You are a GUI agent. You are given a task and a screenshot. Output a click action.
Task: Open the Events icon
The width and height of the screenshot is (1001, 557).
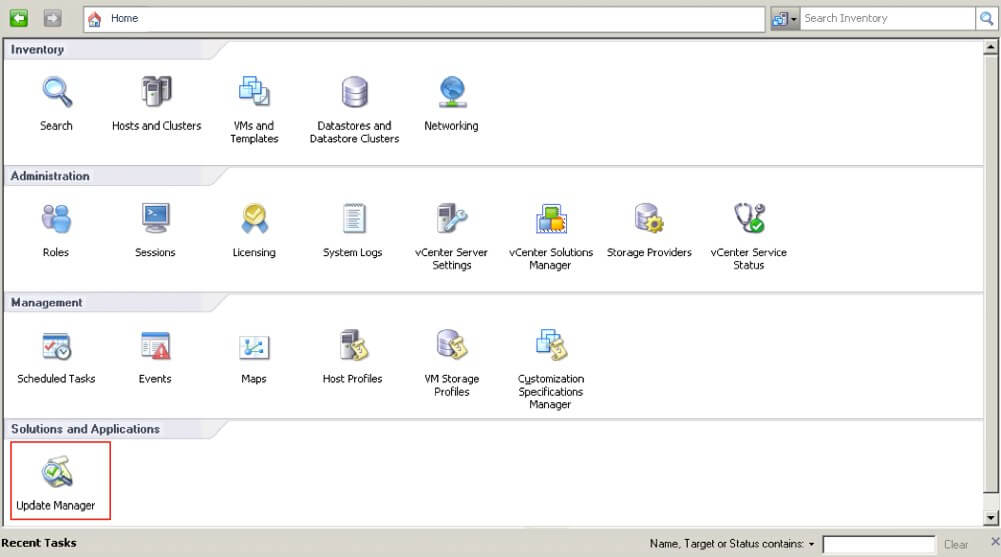155,346
